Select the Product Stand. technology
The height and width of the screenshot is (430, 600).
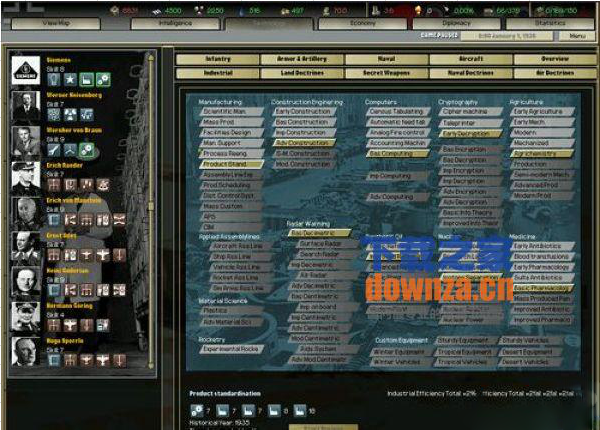(x=231, y=164)
